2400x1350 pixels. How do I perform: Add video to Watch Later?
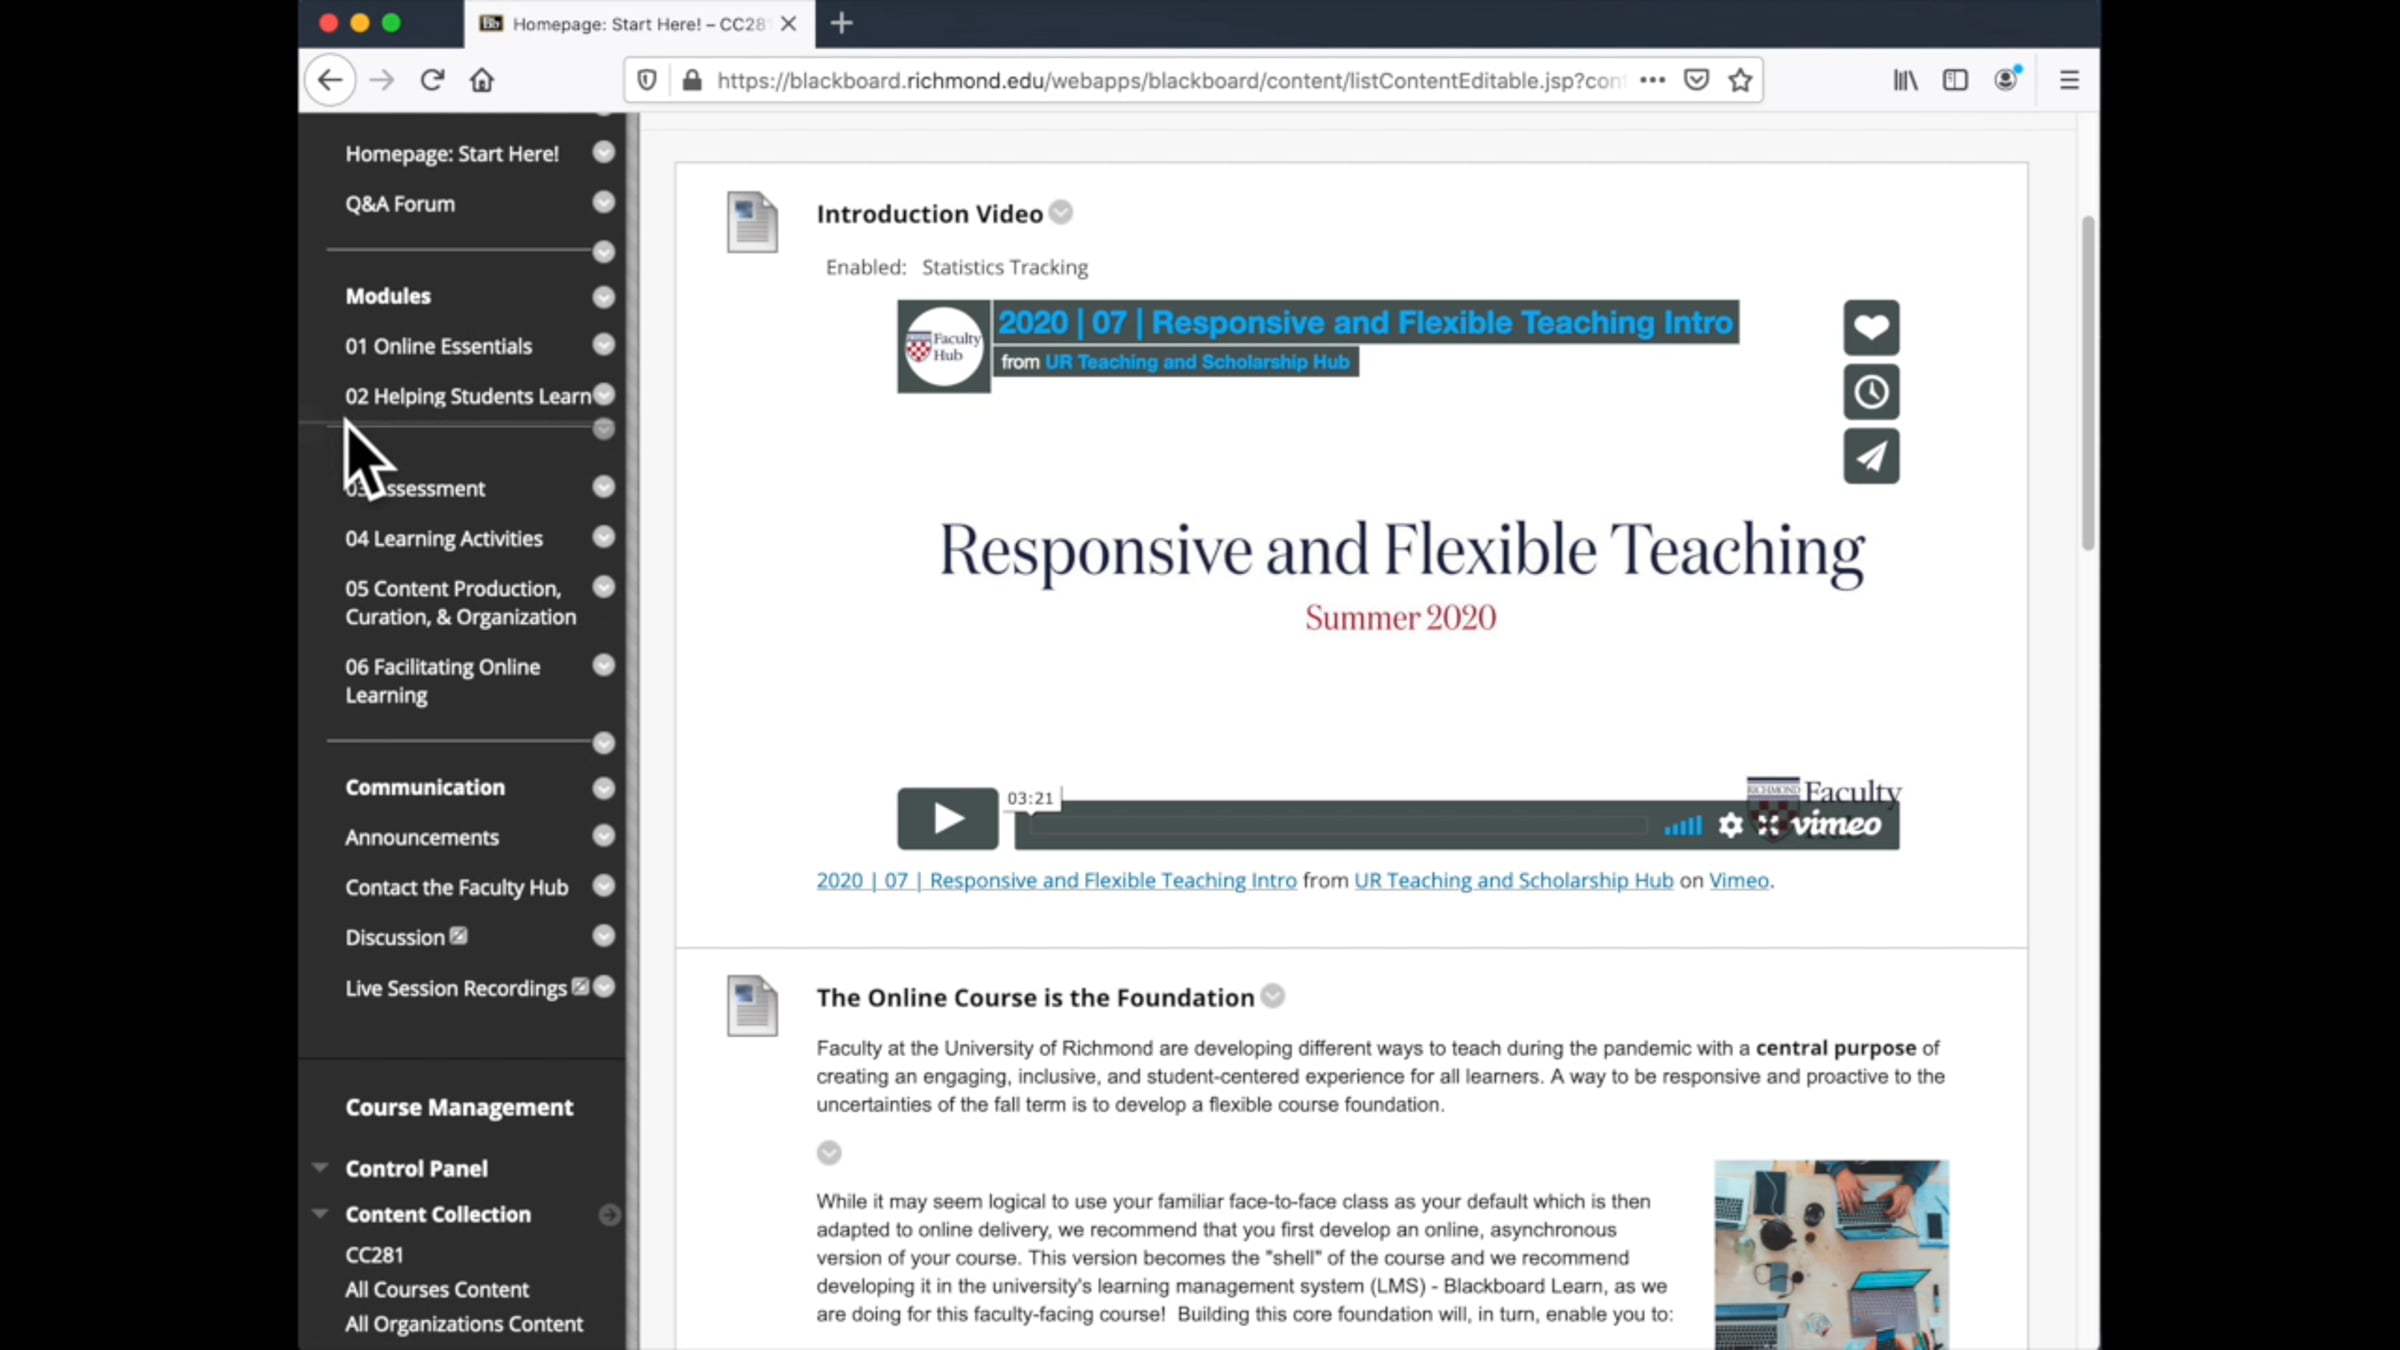tap(1871, 392)
